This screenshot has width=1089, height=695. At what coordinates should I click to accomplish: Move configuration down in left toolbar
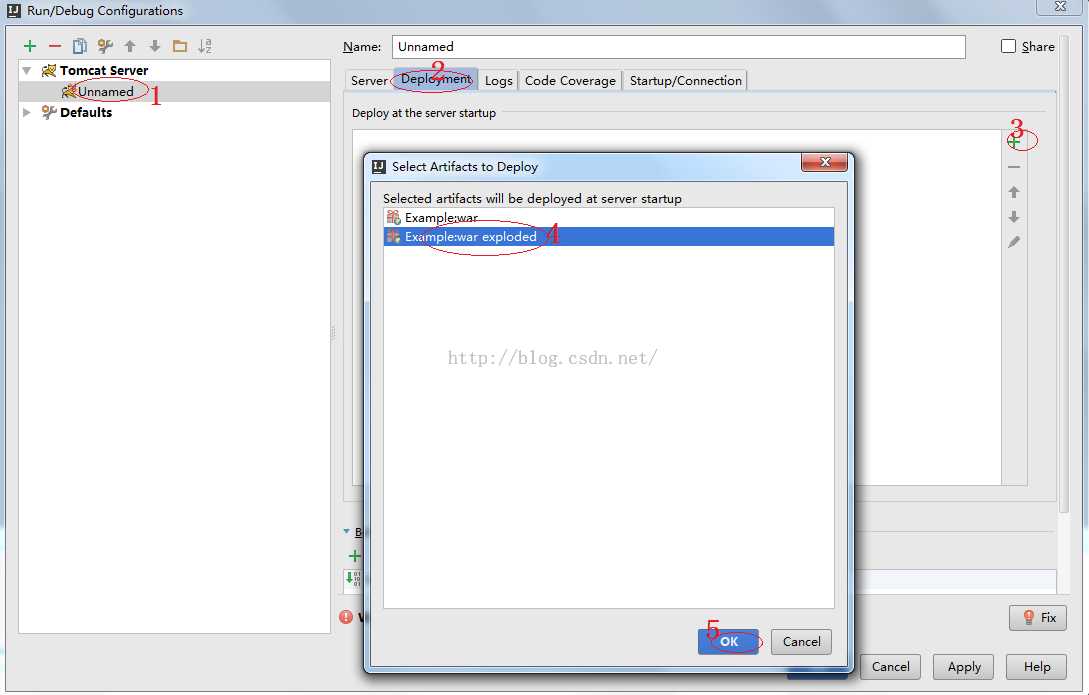pos(155,47)
